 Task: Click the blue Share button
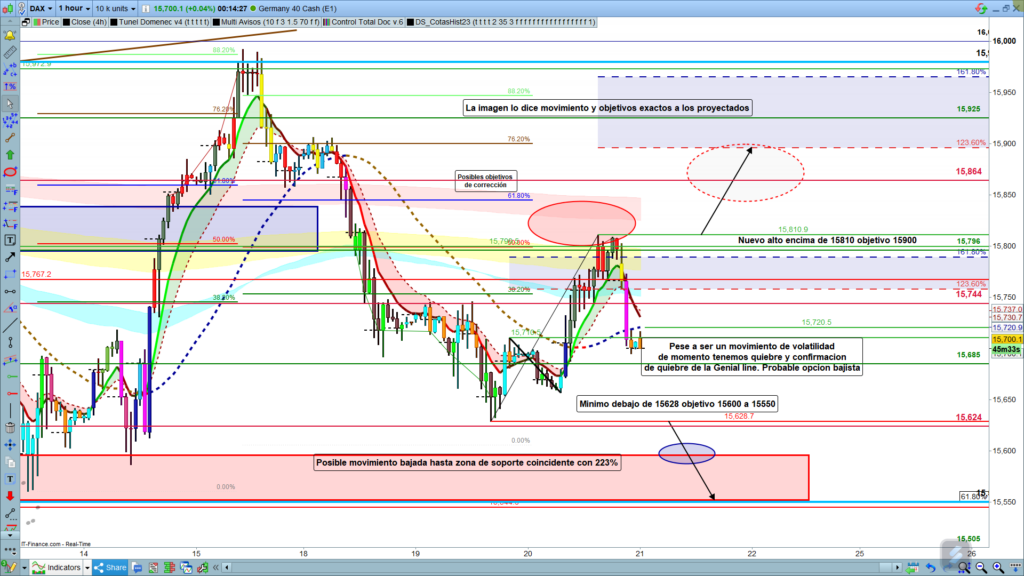[110, 567]
